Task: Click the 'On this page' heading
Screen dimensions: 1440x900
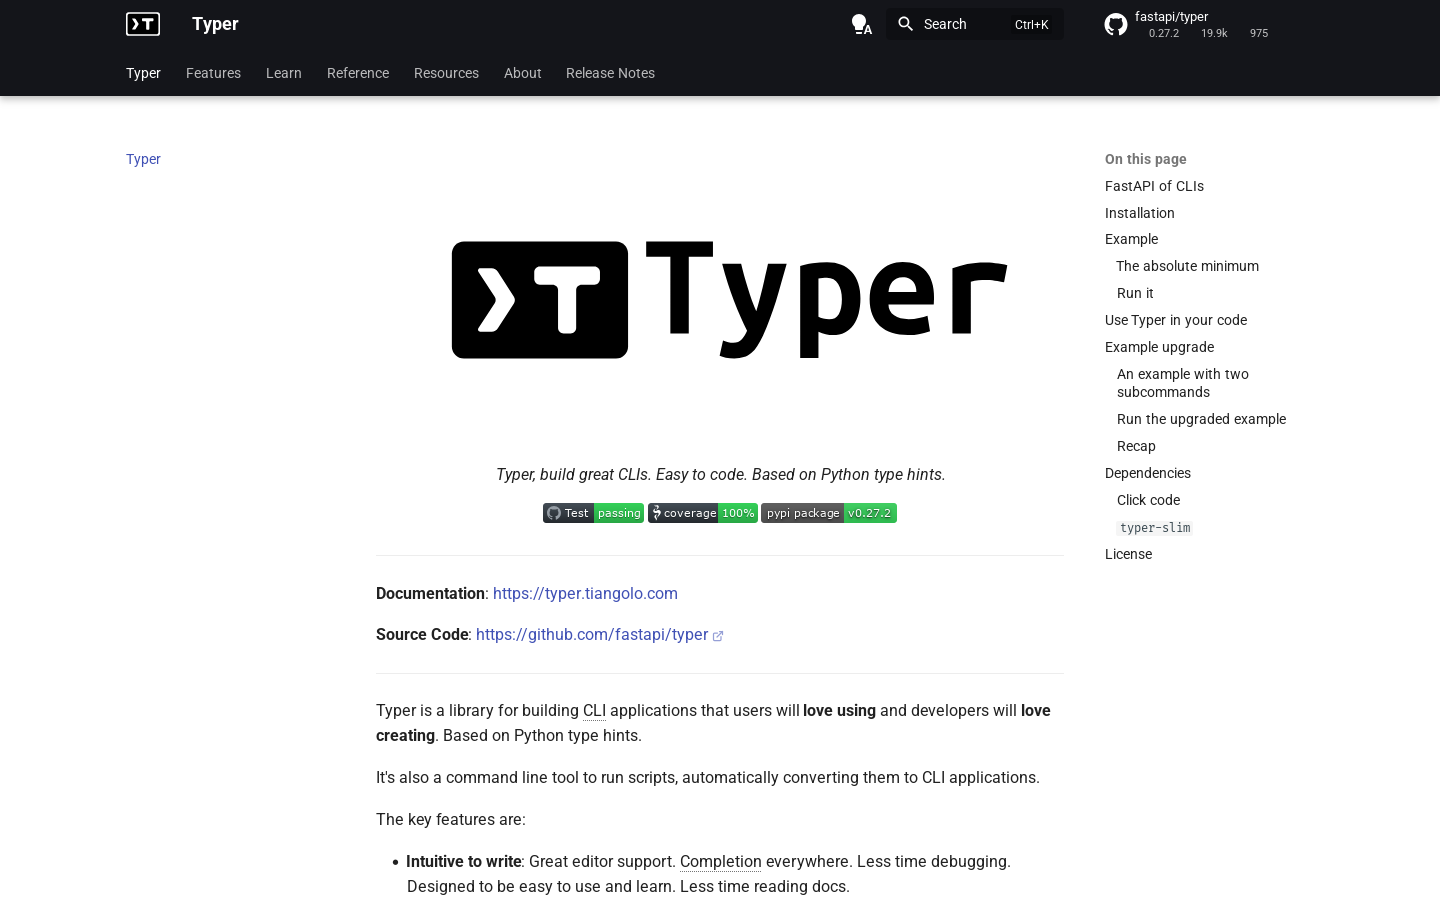Action: click(x=1146, y=159)
